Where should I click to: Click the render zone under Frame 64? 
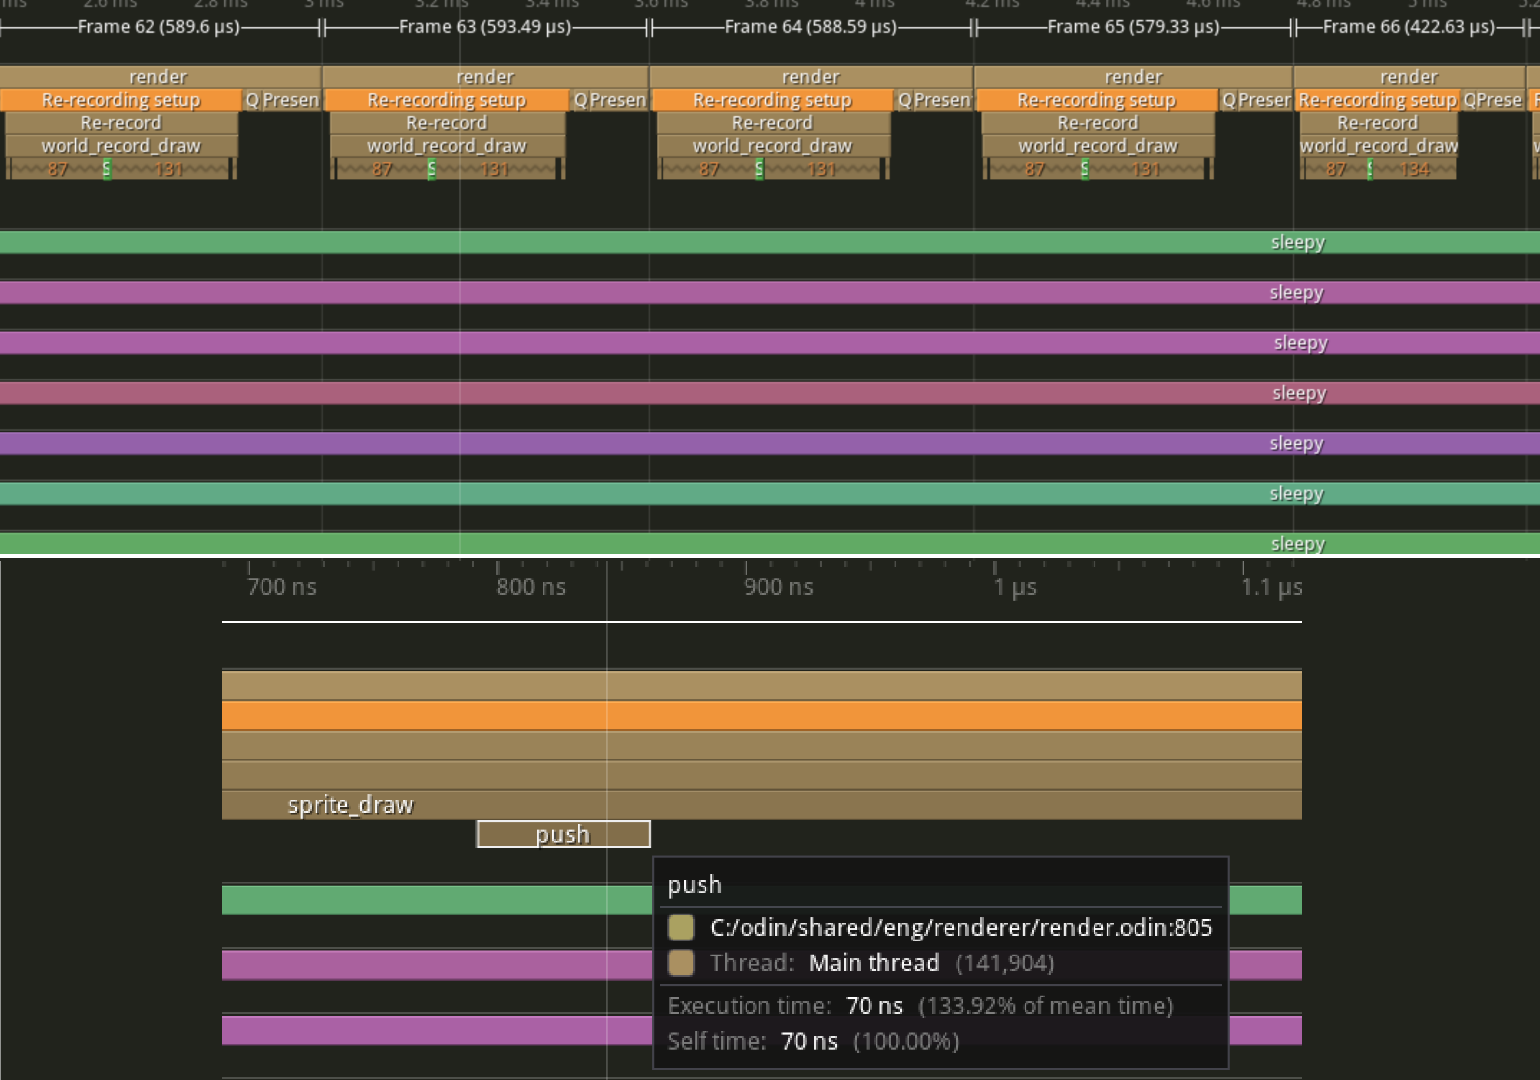point(810,77)
